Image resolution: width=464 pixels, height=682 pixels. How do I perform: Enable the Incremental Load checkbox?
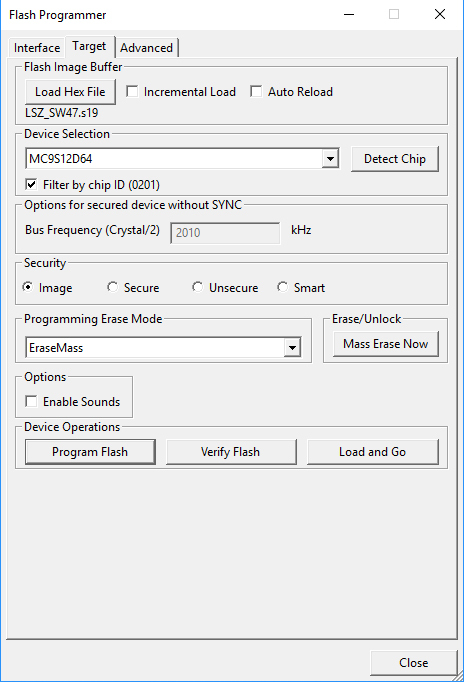click(132, 92)
